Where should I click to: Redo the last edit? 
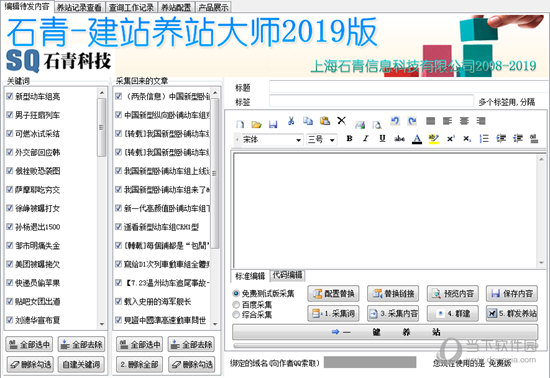[412, 121]
